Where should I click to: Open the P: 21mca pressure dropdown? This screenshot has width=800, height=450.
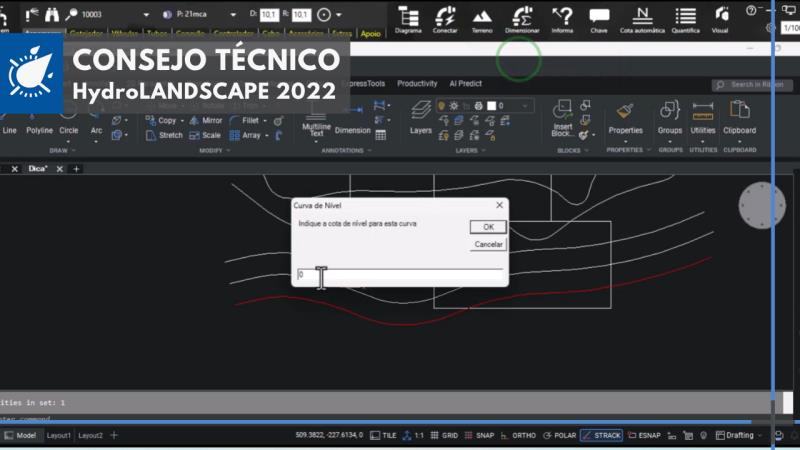233,15
